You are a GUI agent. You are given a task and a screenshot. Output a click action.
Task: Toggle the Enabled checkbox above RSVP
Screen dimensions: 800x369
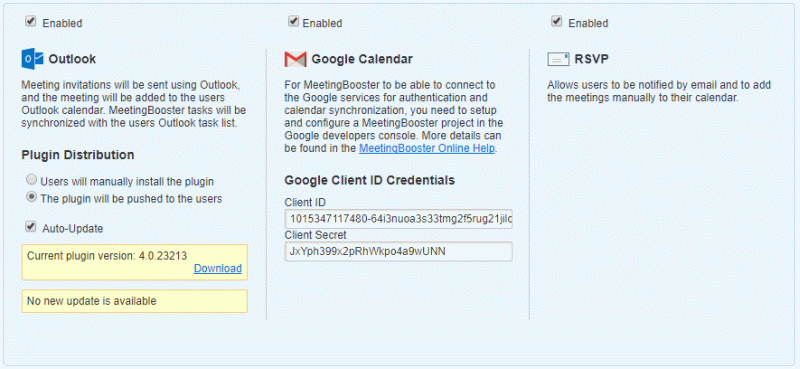point(557,21)
